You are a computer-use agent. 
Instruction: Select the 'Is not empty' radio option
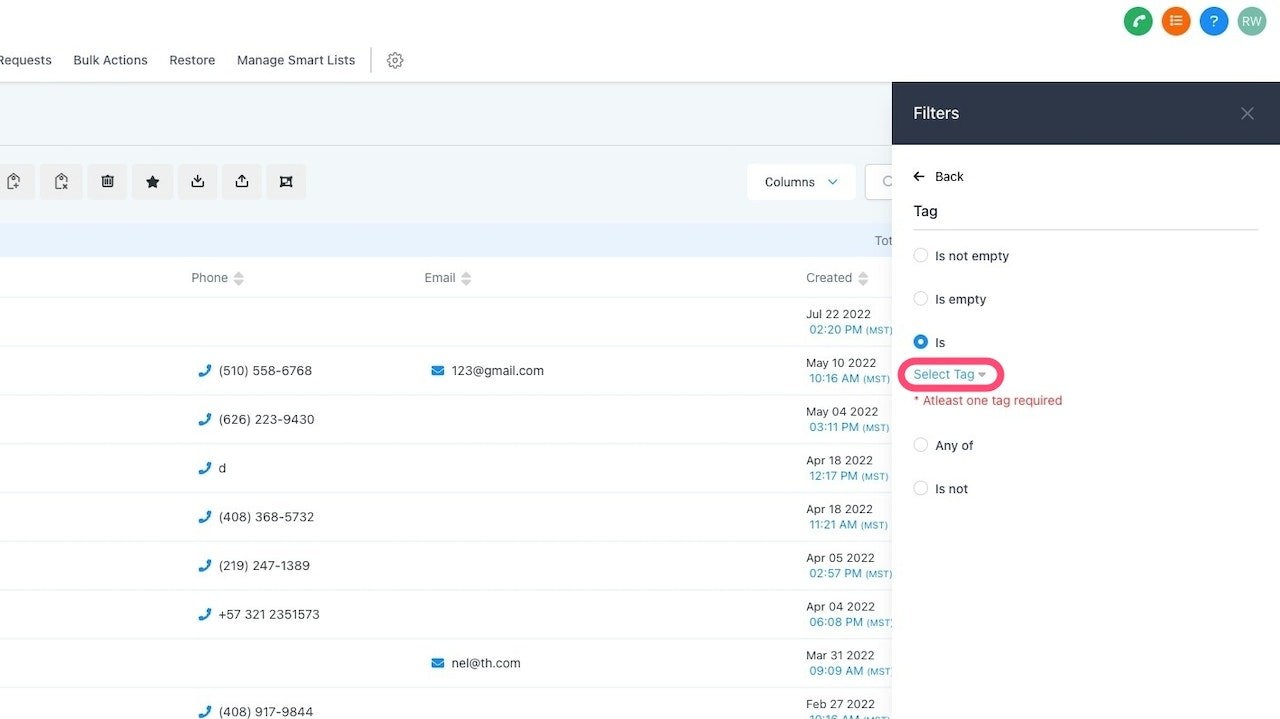(x=921, y=256)
